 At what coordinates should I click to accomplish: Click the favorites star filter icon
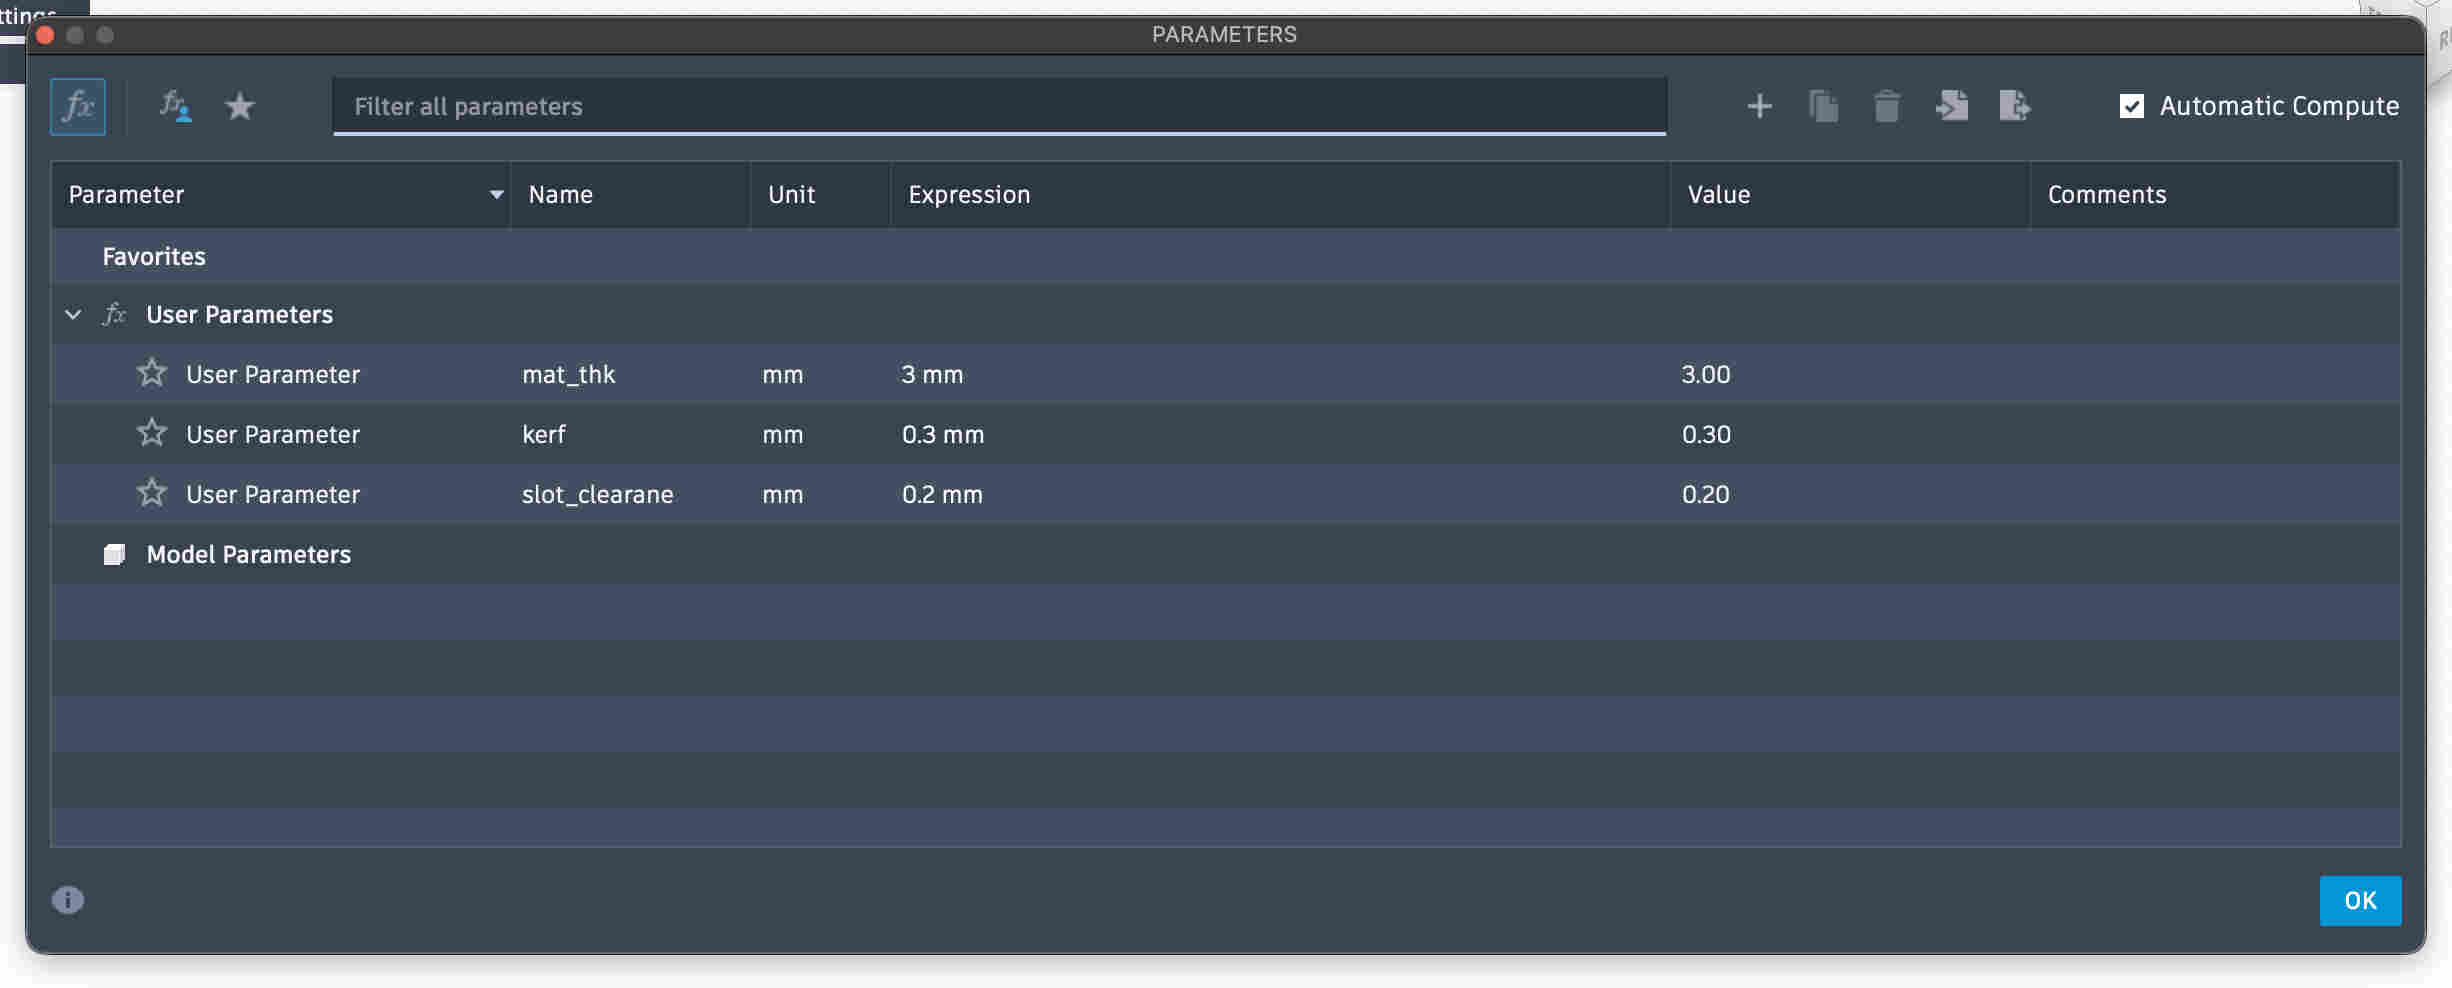(x=240, y=106)
